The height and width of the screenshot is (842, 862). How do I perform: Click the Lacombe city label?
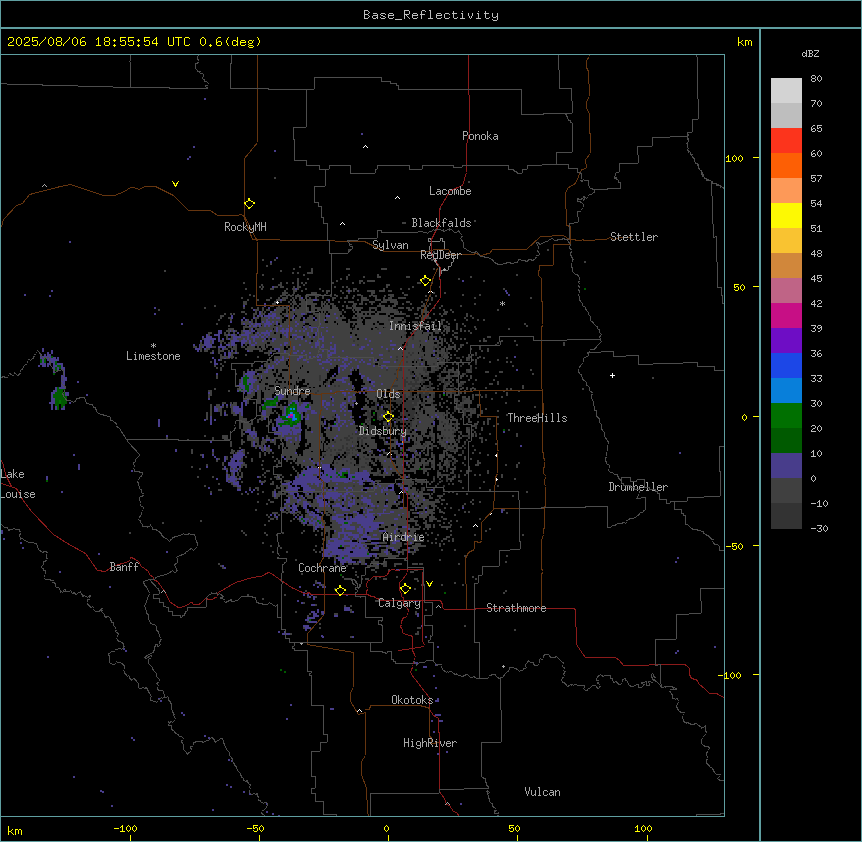[x=450, y=191]
